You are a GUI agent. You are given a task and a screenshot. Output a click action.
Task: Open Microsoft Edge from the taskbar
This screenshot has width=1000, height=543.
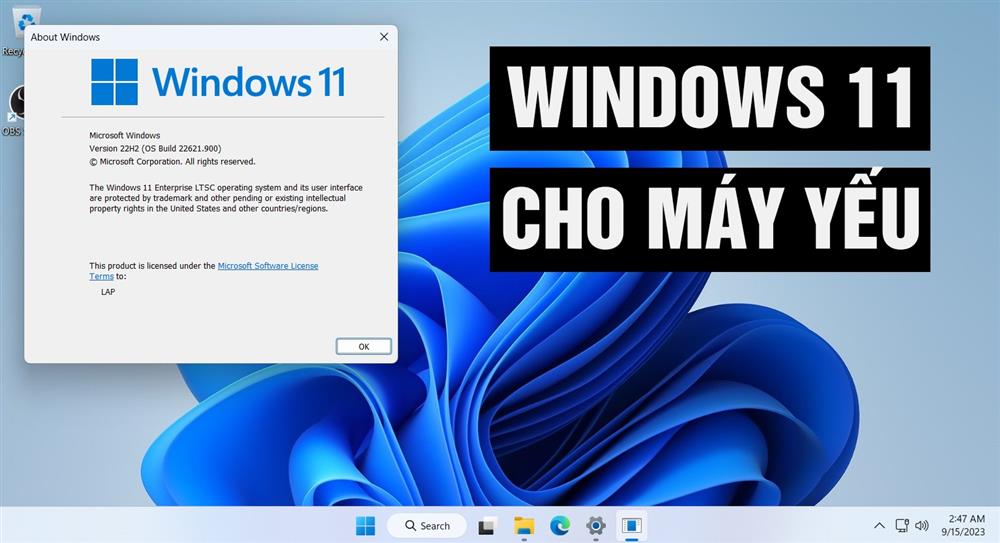[x=560, y=526]
